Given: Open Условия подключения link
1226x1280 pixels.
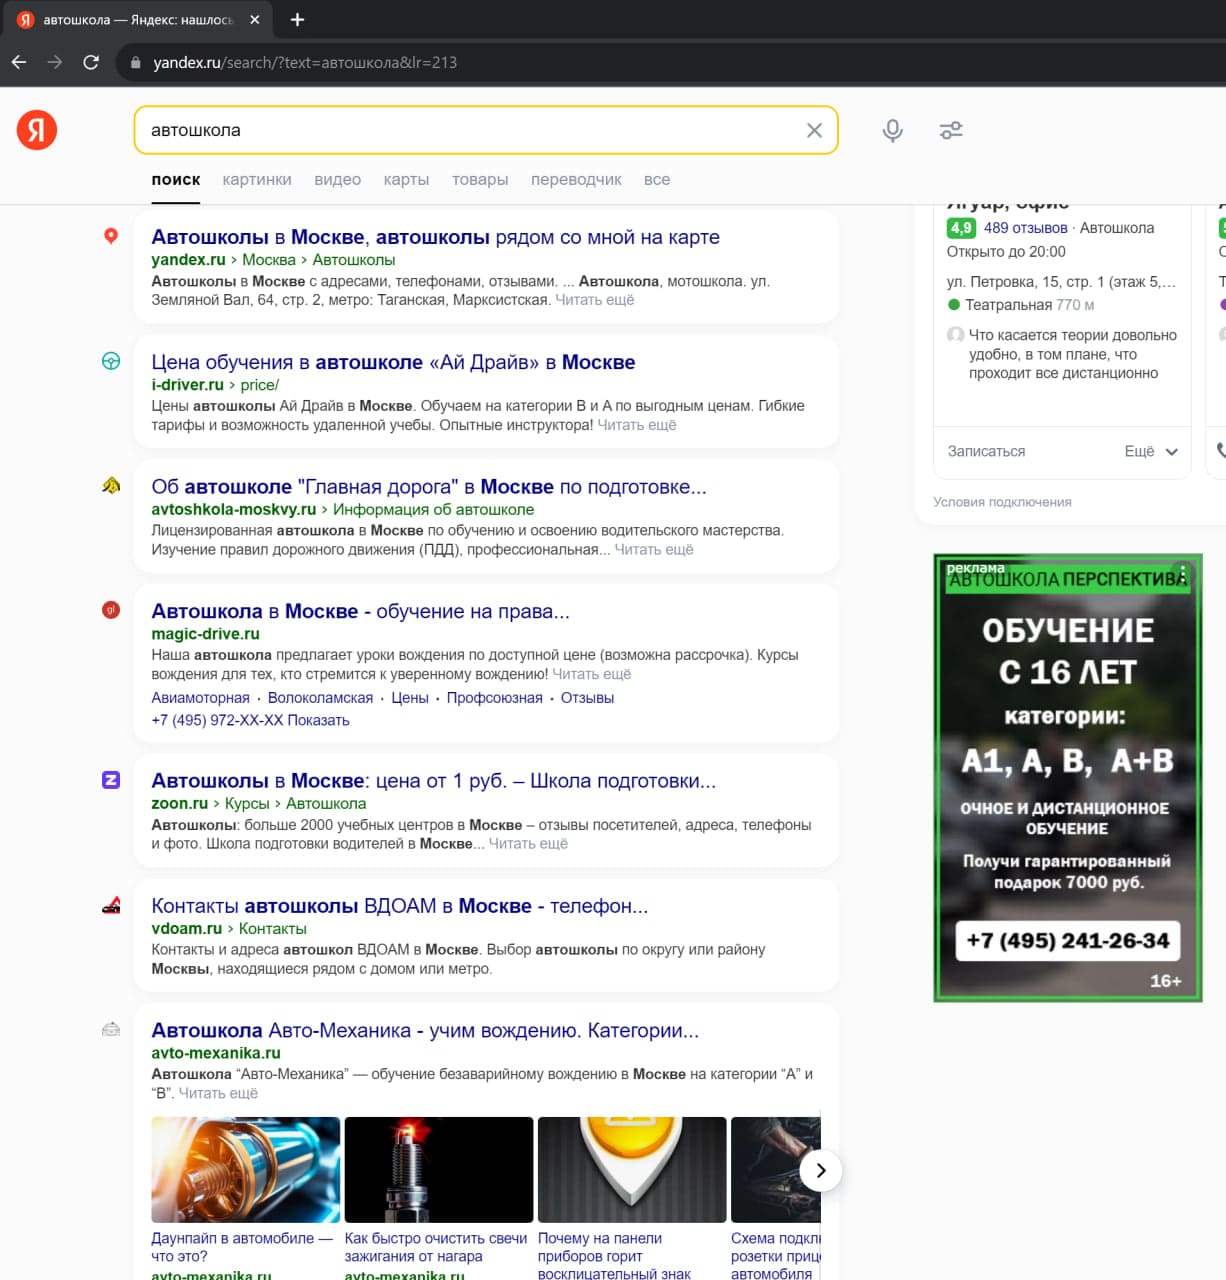Looking at the screenshot, I should click(x=1002, y=502).
